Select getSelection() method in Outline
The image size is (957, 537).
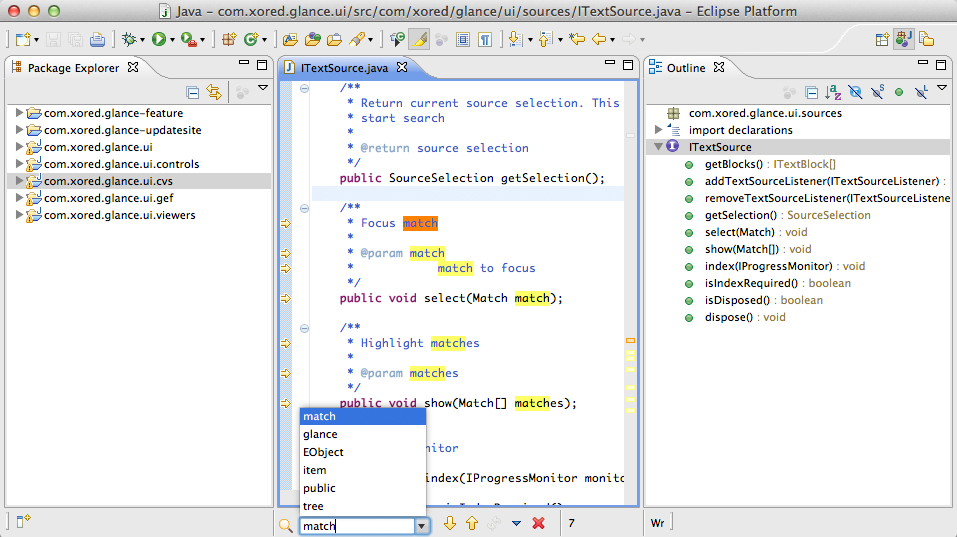tap(740, 215)
